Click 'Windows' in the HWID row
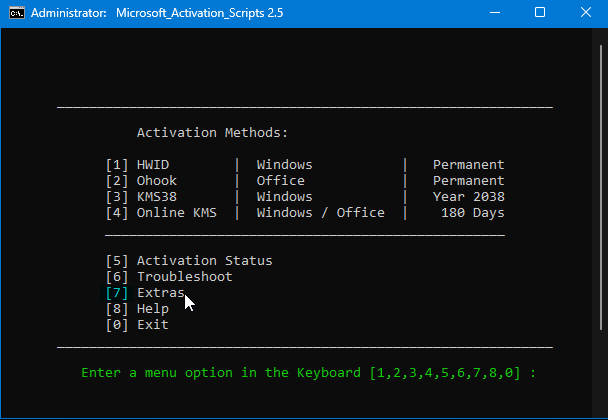 click(285, 165)
